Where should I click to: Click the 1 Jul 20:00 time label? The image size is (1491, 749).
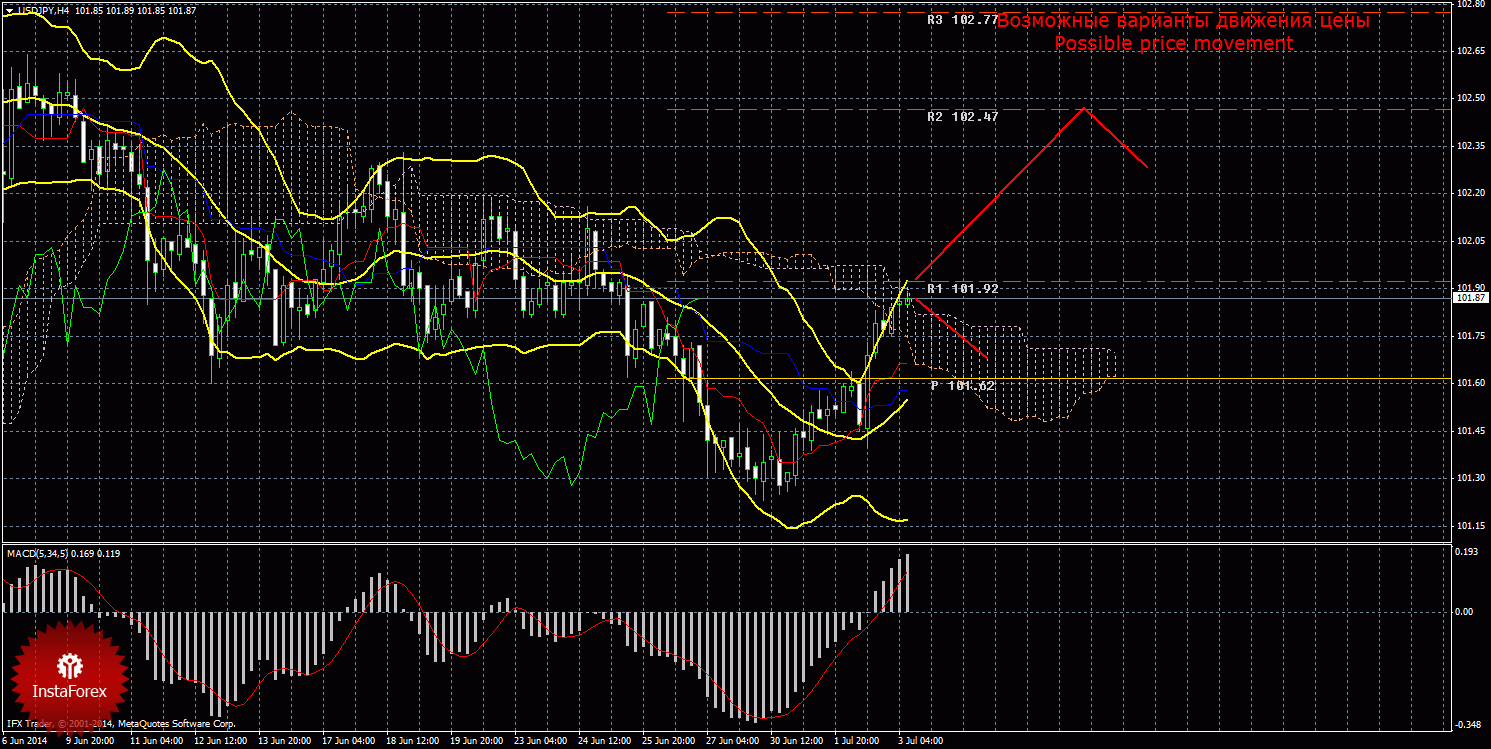click(x=857, y=741)
